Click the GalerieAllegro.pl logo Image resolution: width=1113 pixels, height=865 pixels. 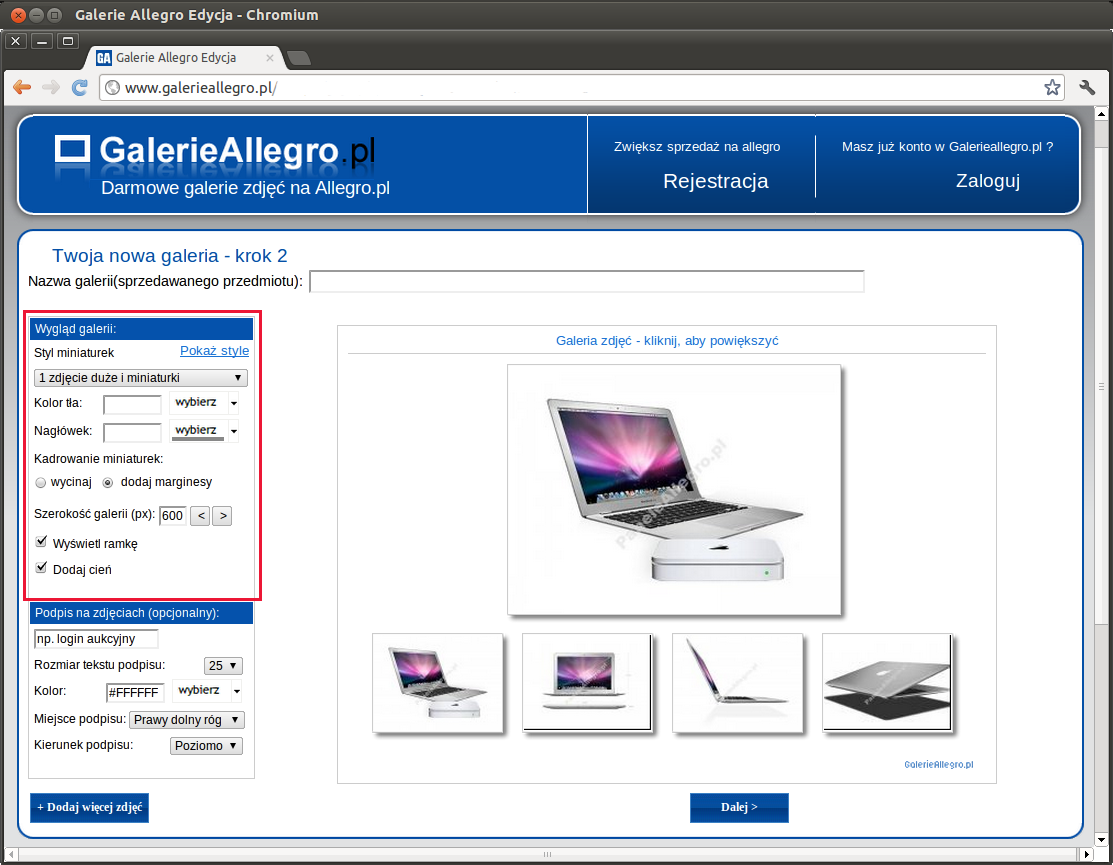215,151
